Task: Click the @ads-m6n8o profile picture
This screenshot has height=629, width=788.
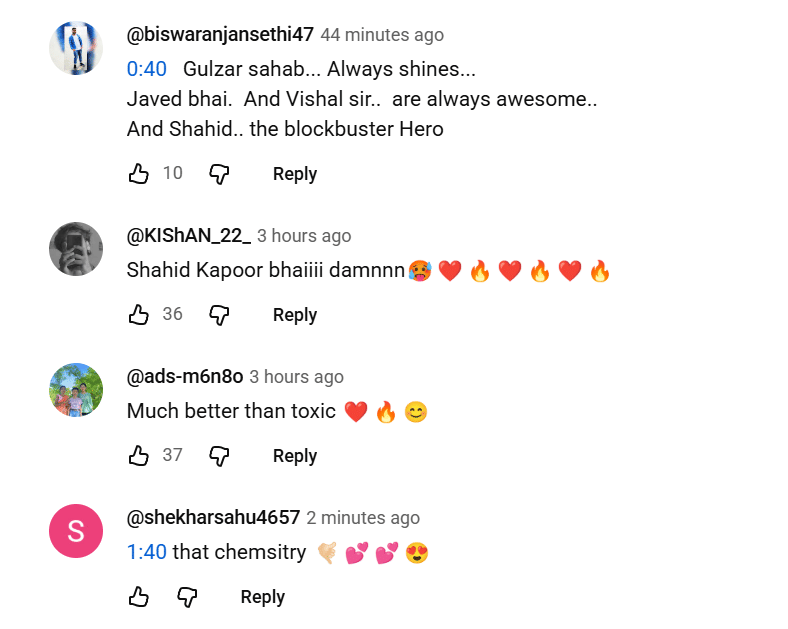Action: pyautogui.click(x=76, y=390)
